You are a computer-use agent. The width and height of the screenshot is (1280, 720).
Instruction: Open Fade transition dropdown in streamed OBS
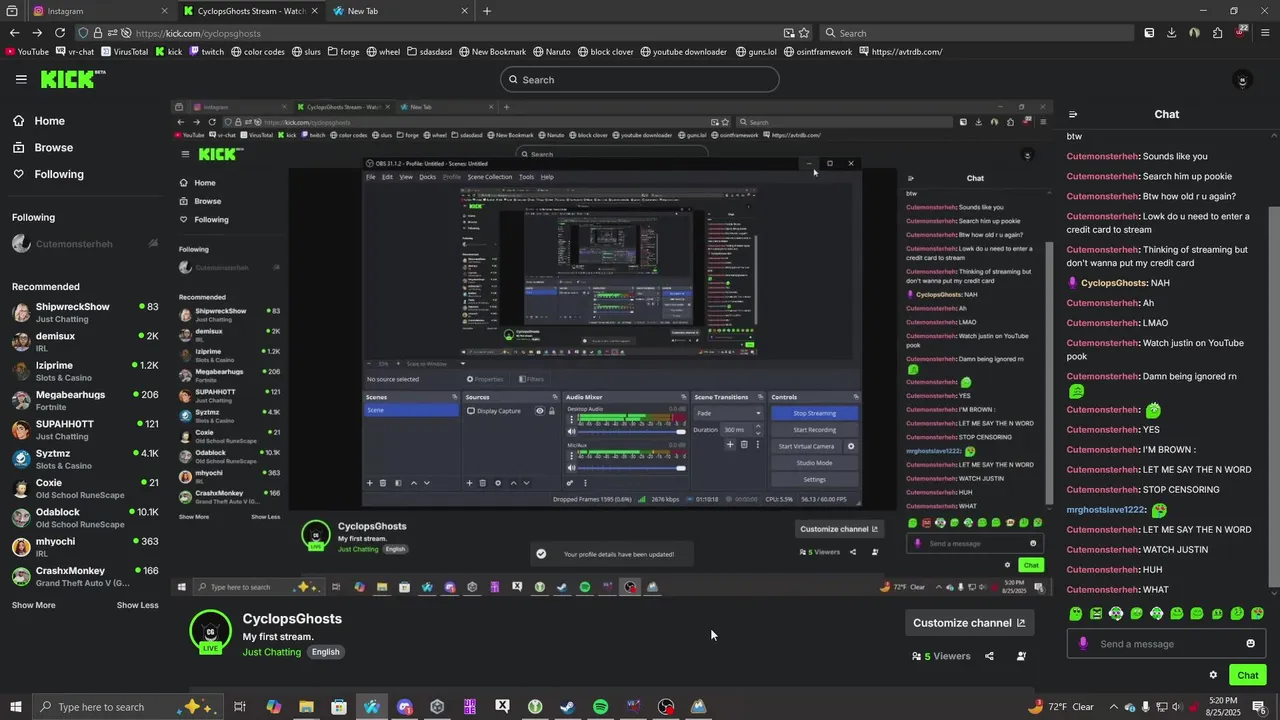(727, 413)
